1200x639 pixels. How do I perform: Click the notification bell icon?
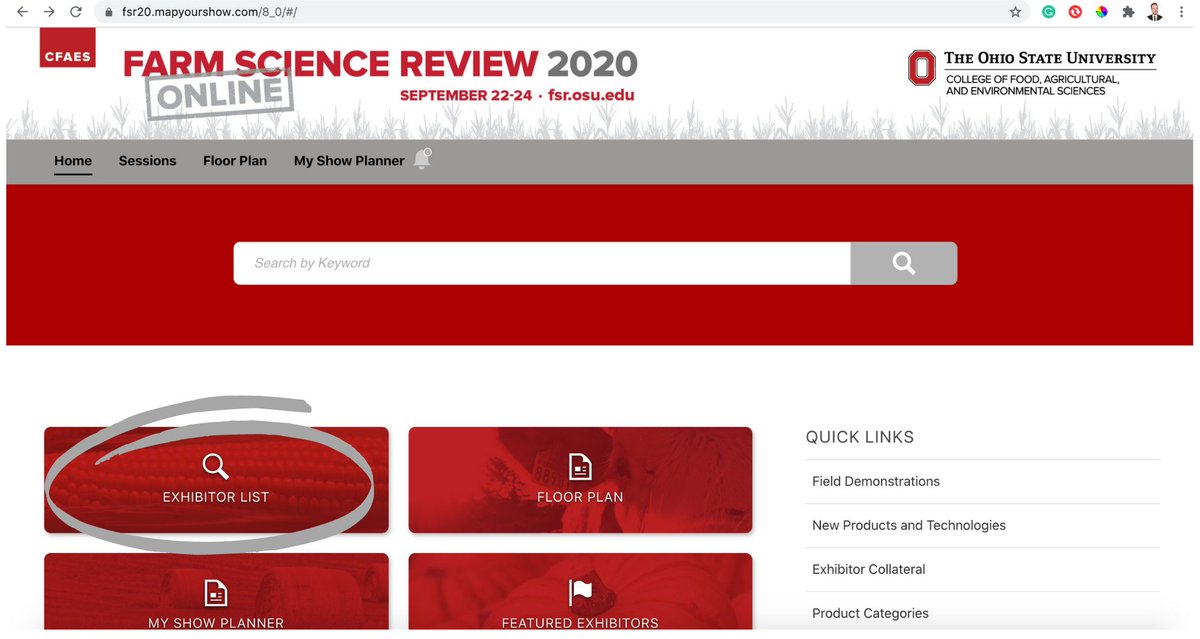pyautogui.click(x=422, y=159)
